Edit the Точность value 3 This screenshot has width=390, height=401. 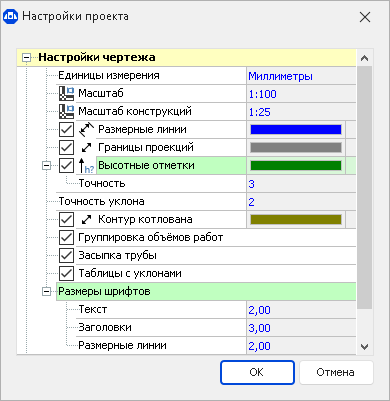coord(301,184)
